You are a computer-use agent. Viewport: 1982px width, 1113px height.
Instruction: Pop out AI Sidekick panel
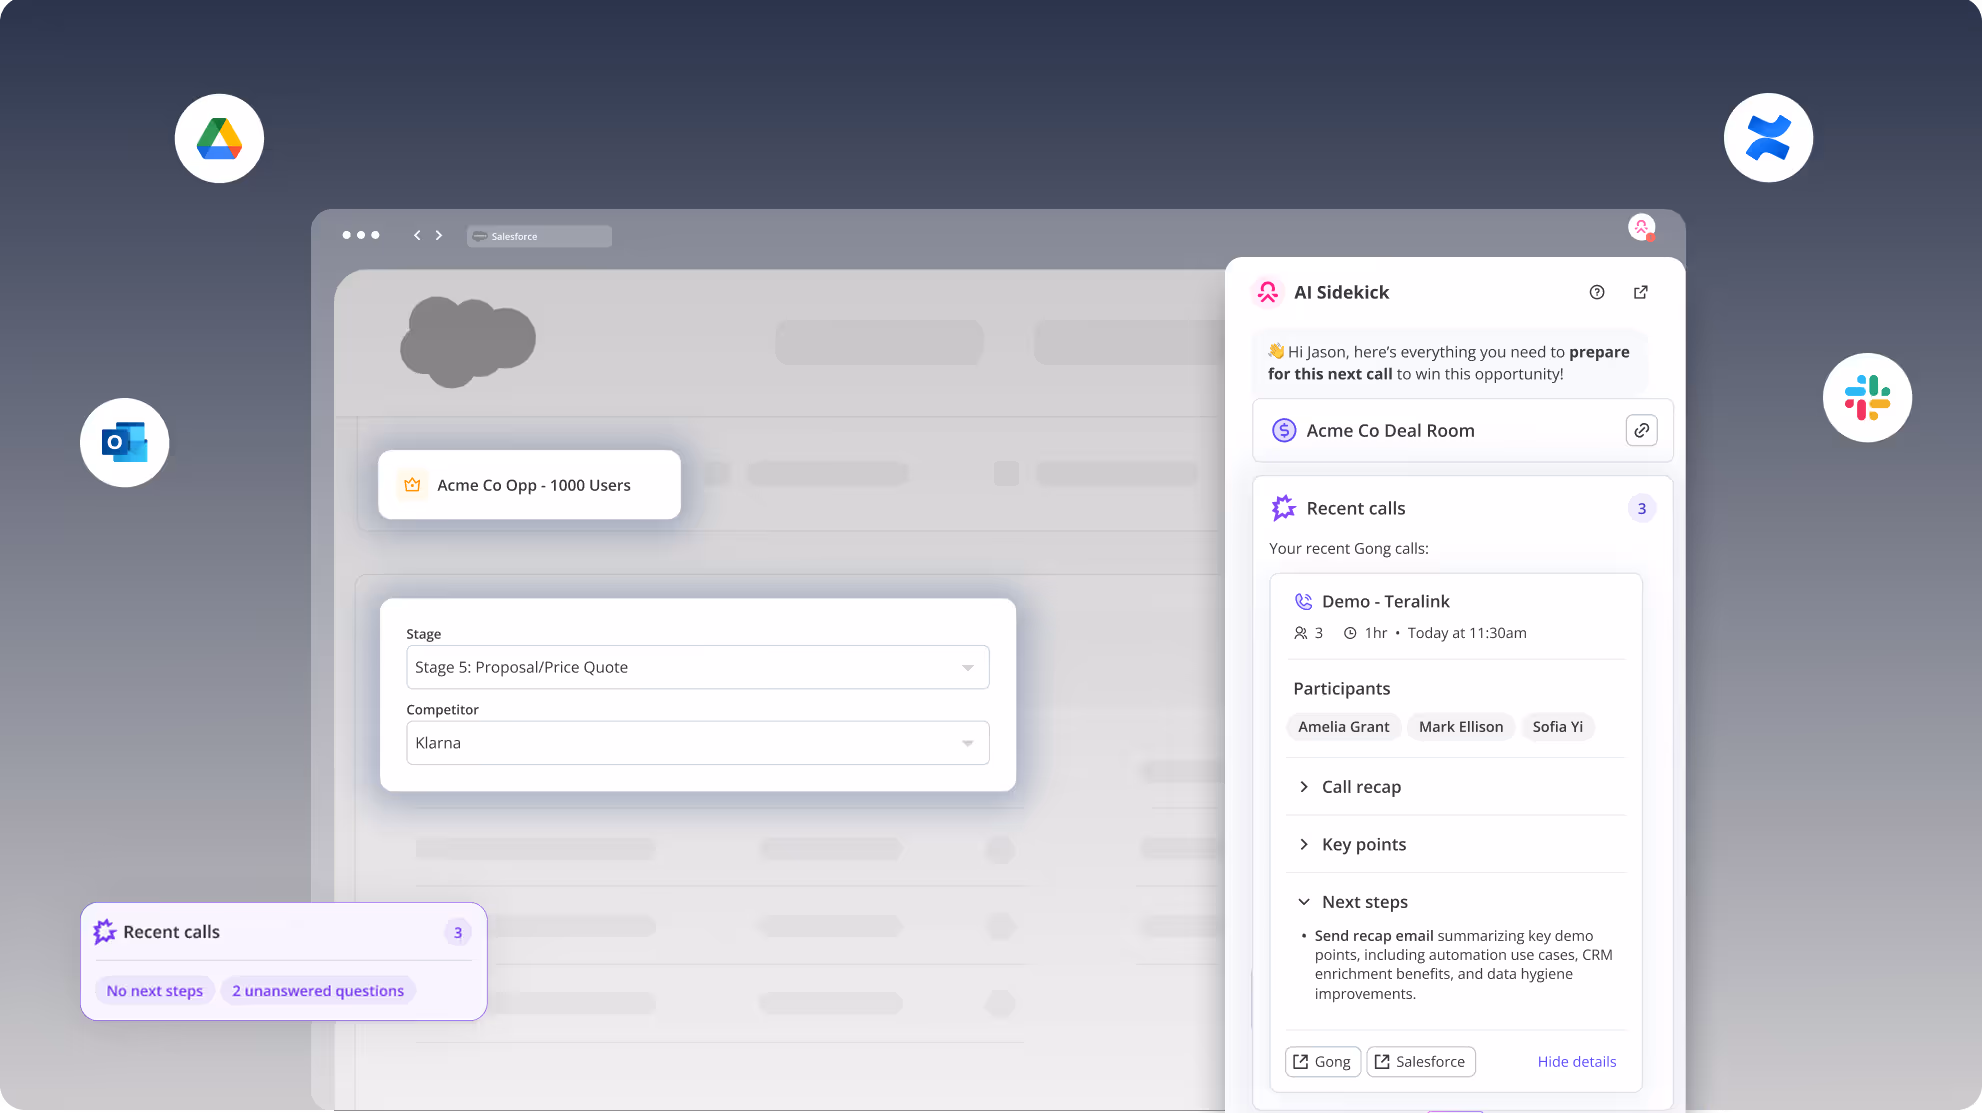(1641, 292)
